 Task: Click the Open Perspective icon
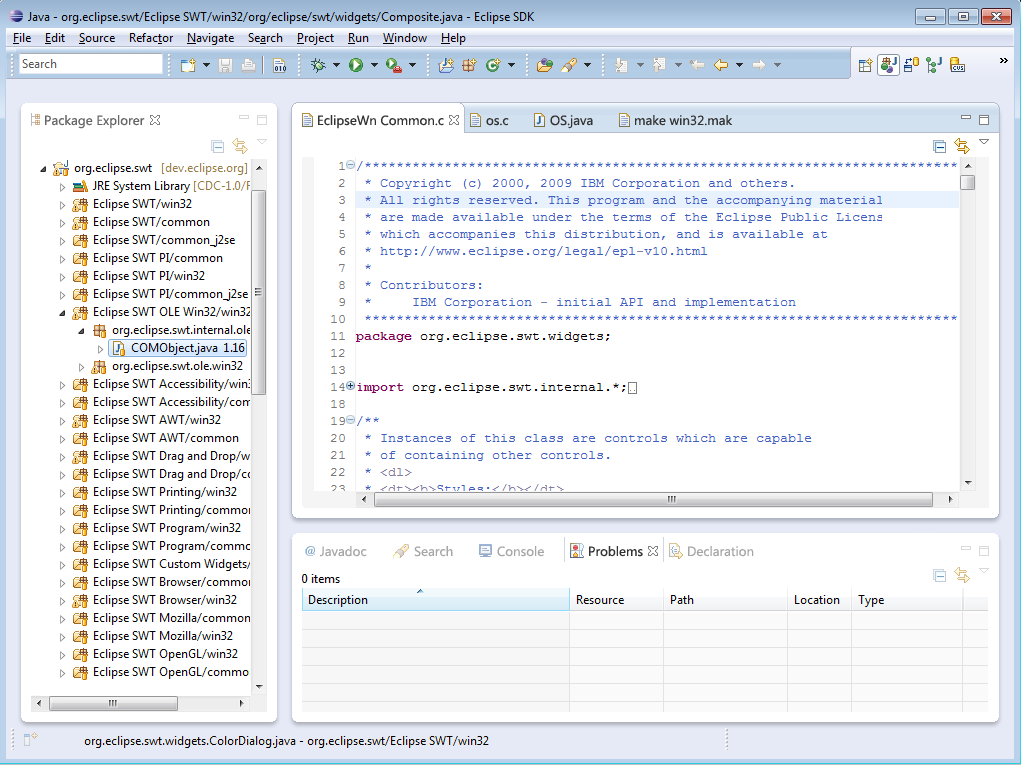pyautogui.click(x=865, y=65)
